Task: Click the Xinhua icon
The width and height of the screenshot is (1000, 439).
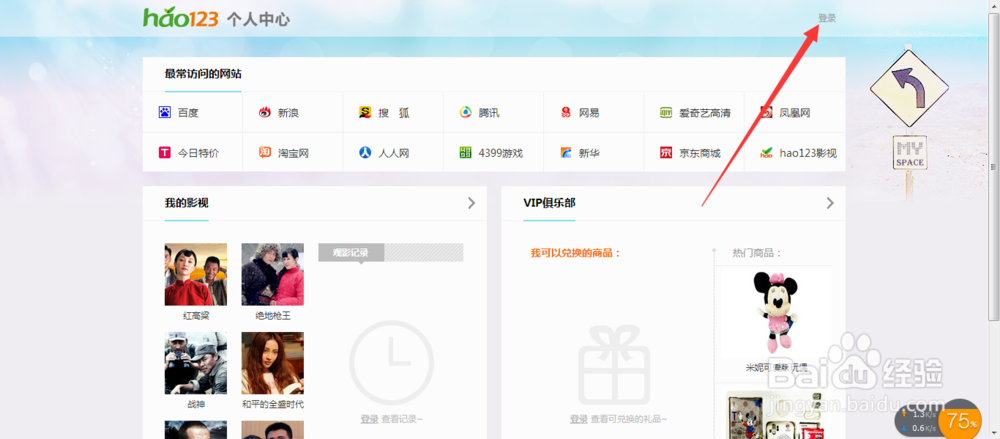Action: 566,153
